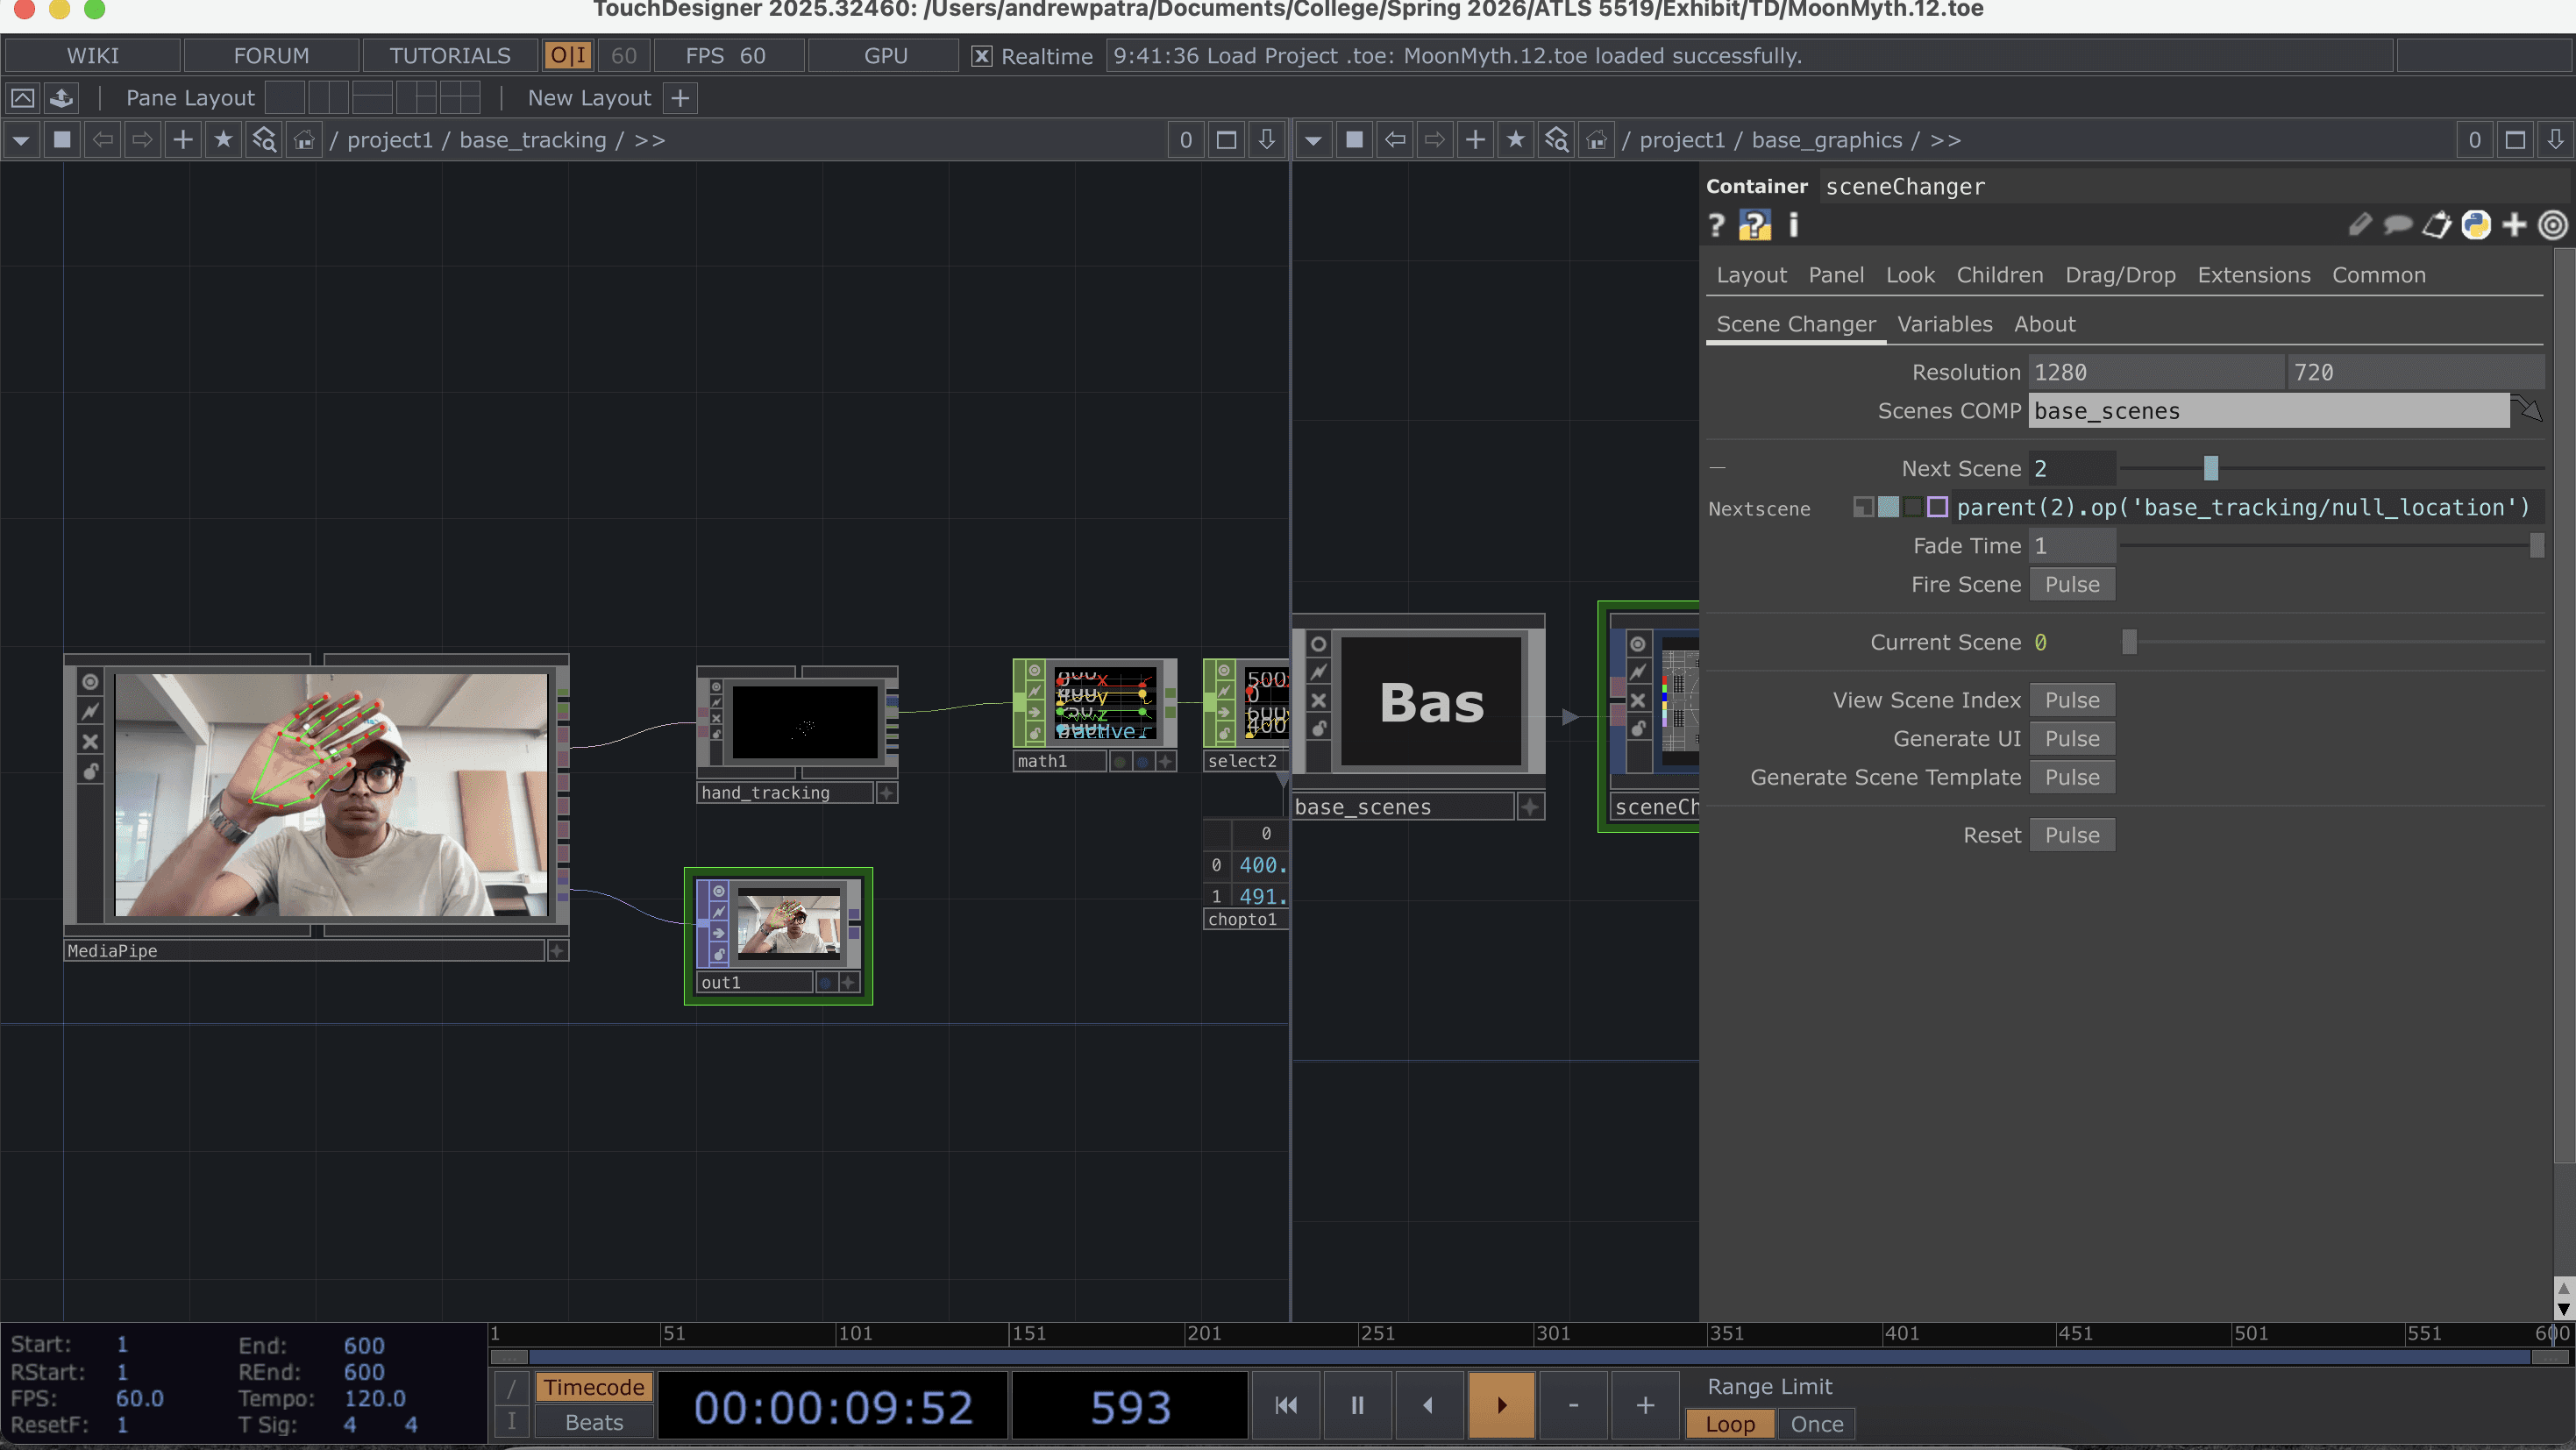2576x1450 pixels.
Task: Adjust the Next Scene slider handle
Action: (x=2210, y=468)
